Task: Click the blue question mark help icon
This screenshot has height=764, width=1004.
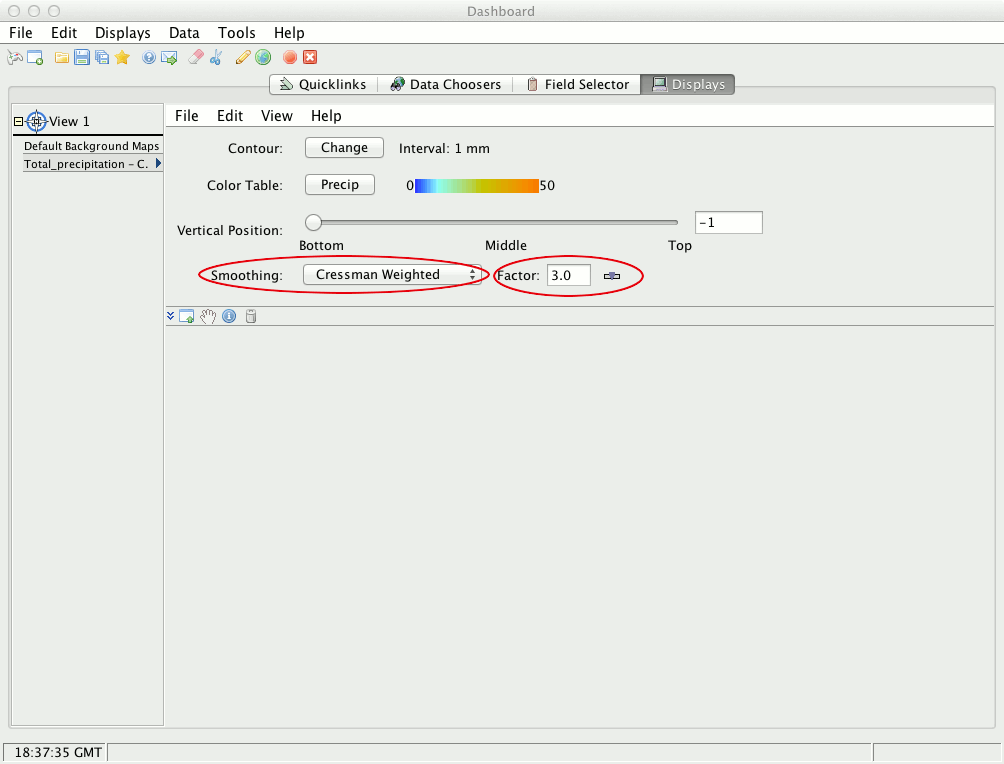Action: click(149, 58)
